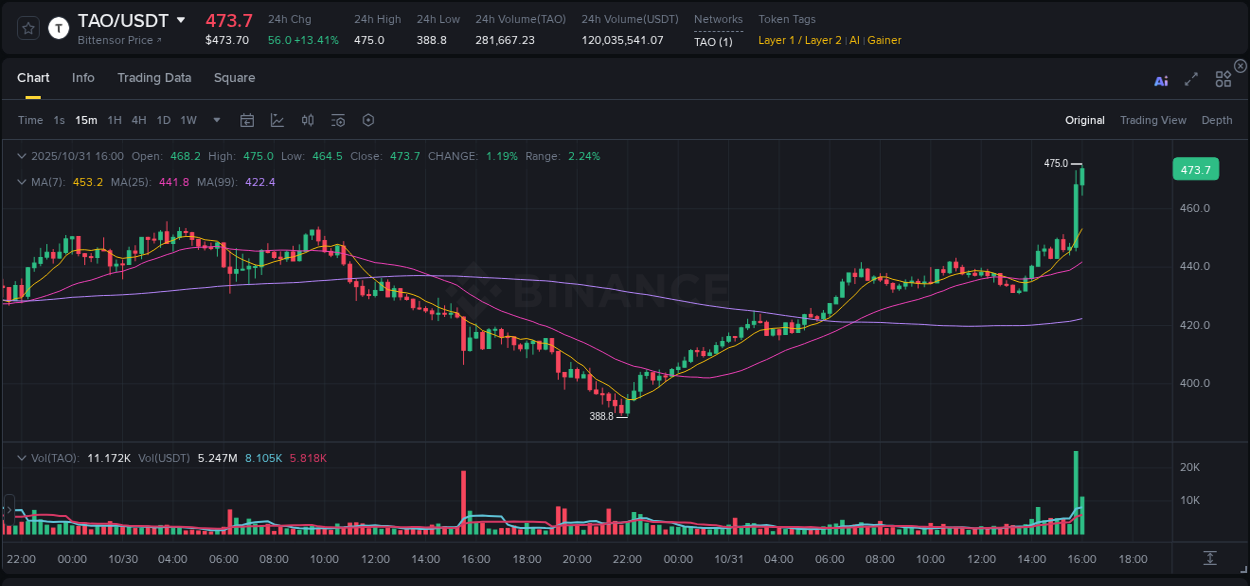Open the extra intervals dropdown arrow
1250x586 pixels.
215,120
